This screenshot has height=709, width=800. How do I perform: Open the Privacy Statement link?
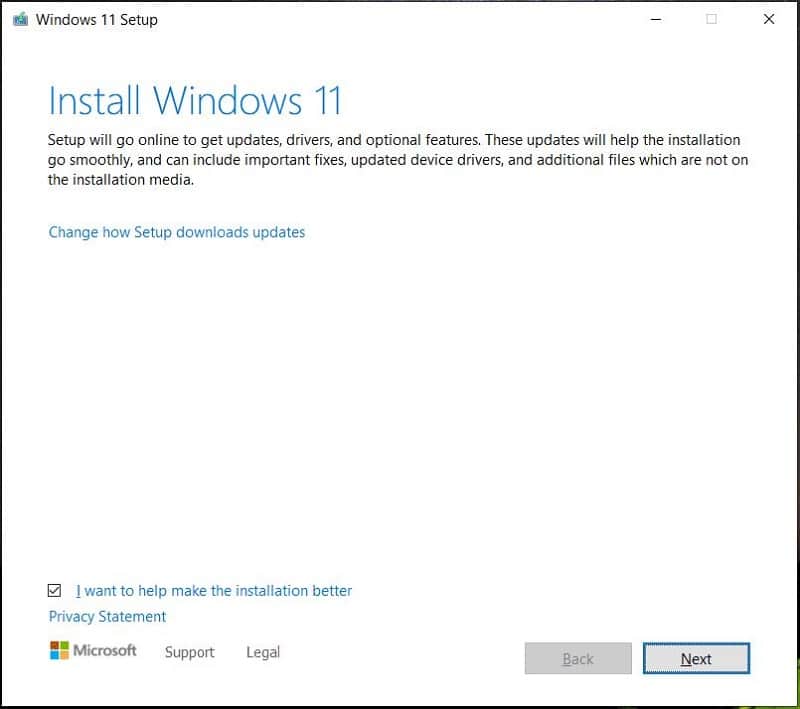[107, 617]
